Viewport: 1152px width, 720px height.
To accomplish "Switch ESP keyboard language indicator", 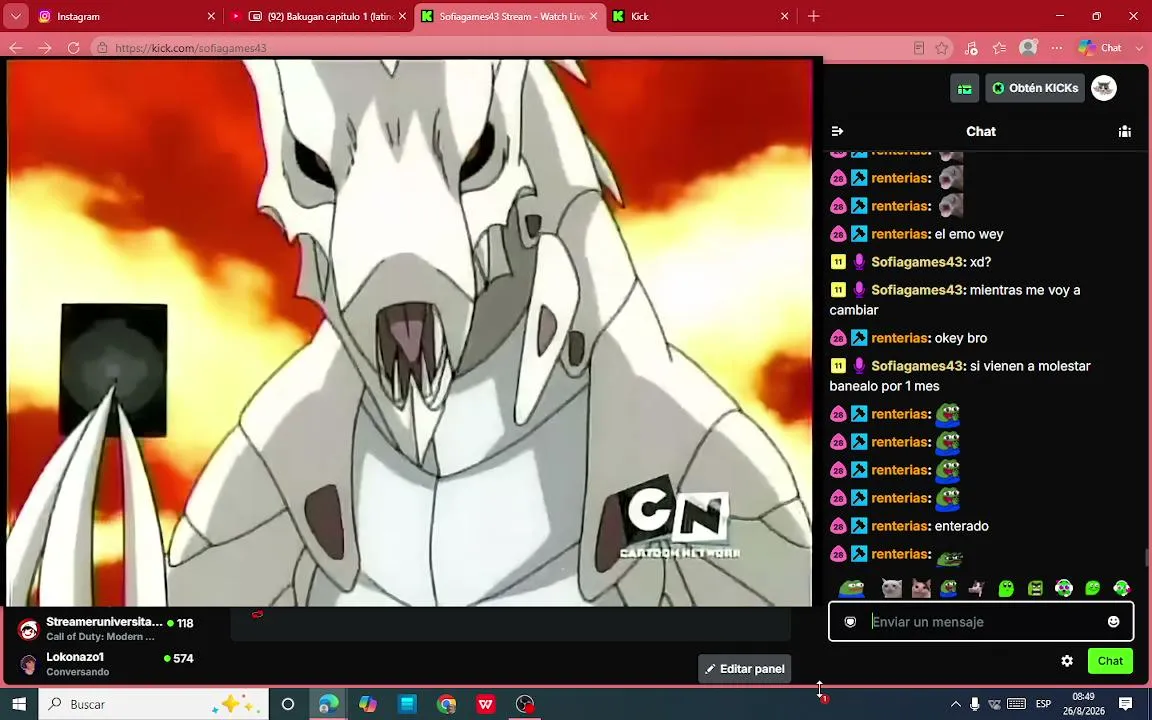I will point(1043,704).
